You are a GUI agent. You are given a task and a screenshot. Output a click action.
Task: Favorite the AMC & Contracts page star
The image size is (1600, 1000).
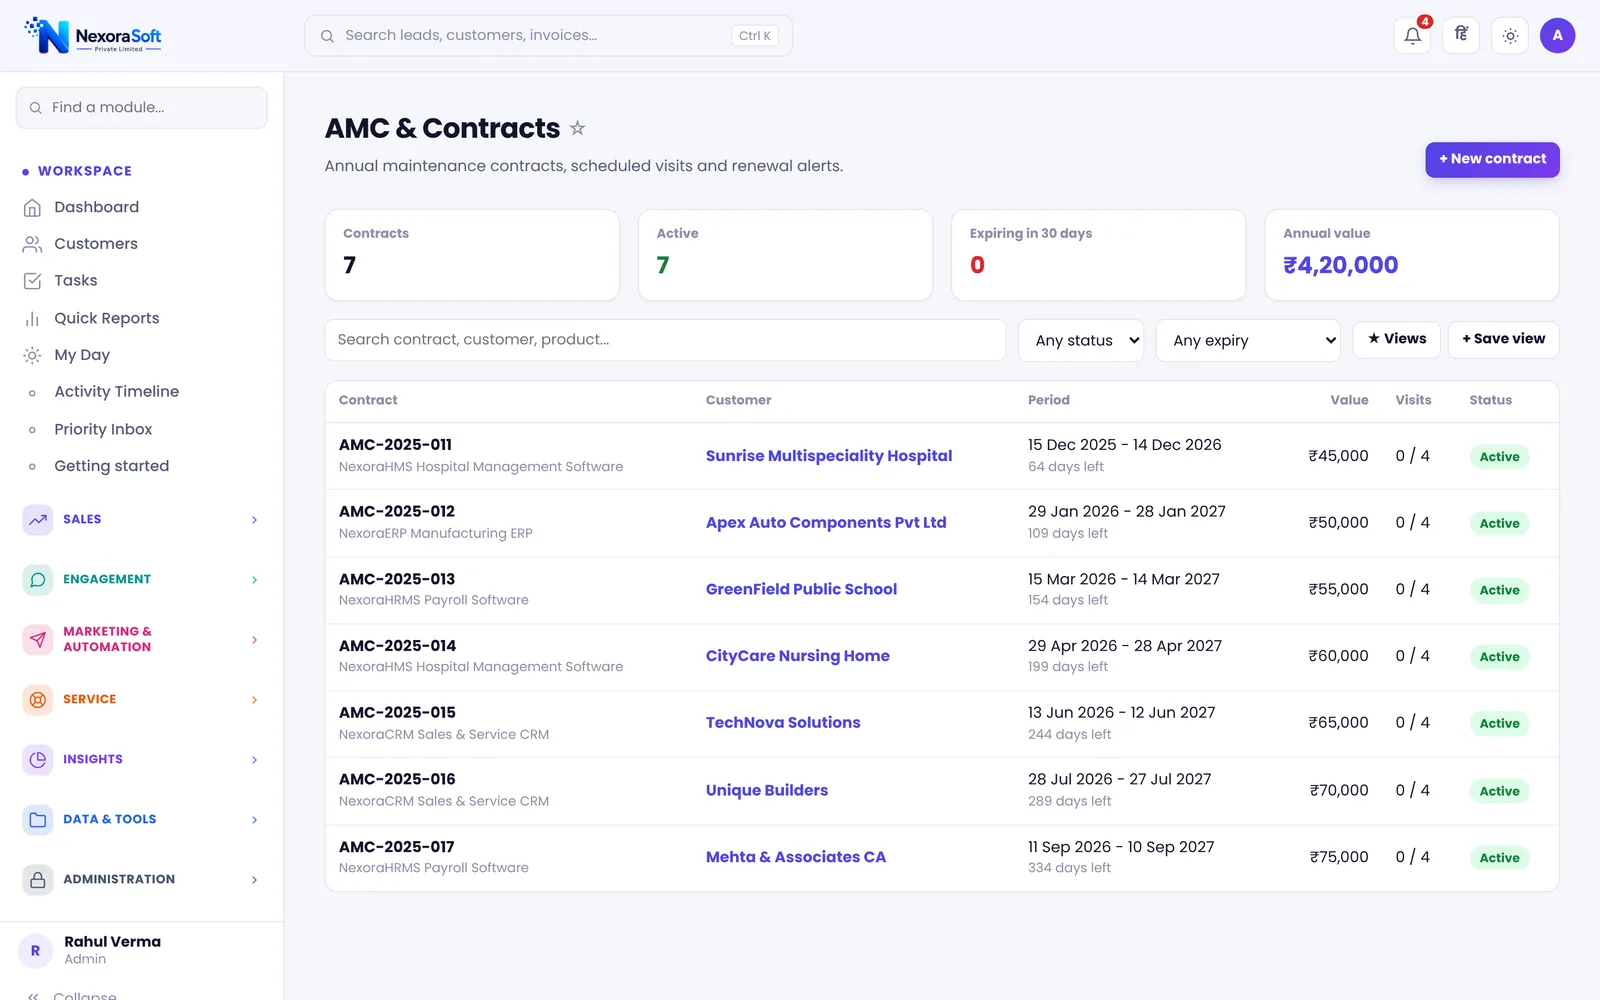coord(577,128)
